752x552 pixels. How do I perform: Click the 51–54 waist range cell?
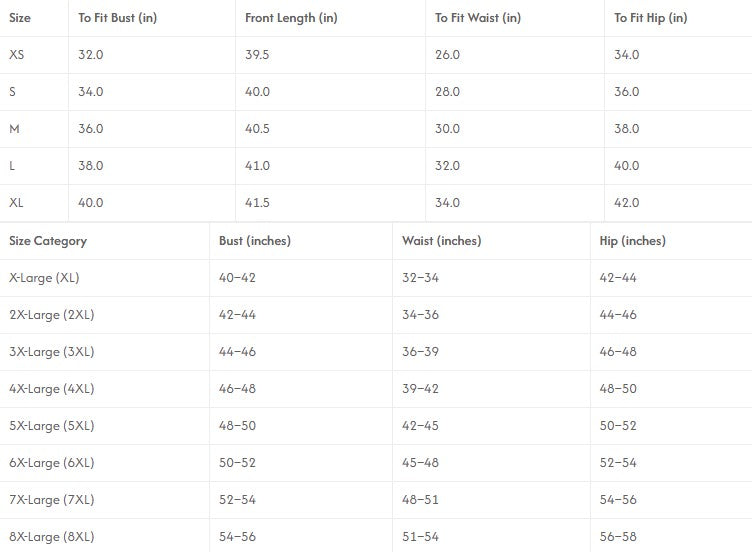[420, 537]
